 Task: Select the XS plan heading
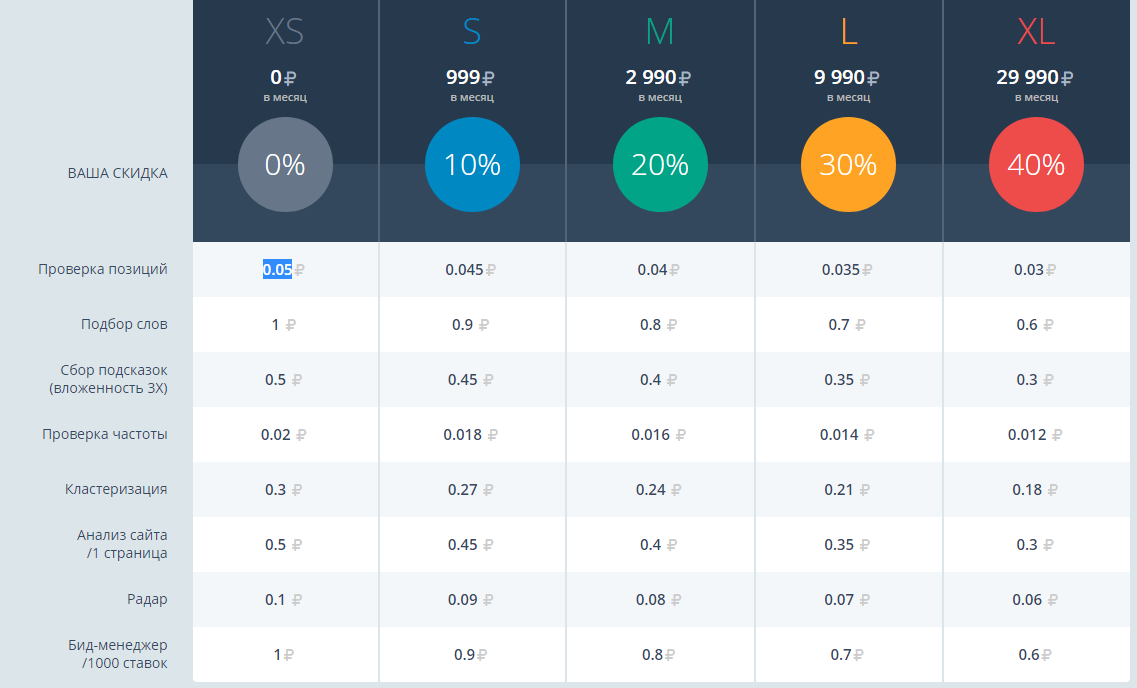pyautogui.click(x=285, y=33)
